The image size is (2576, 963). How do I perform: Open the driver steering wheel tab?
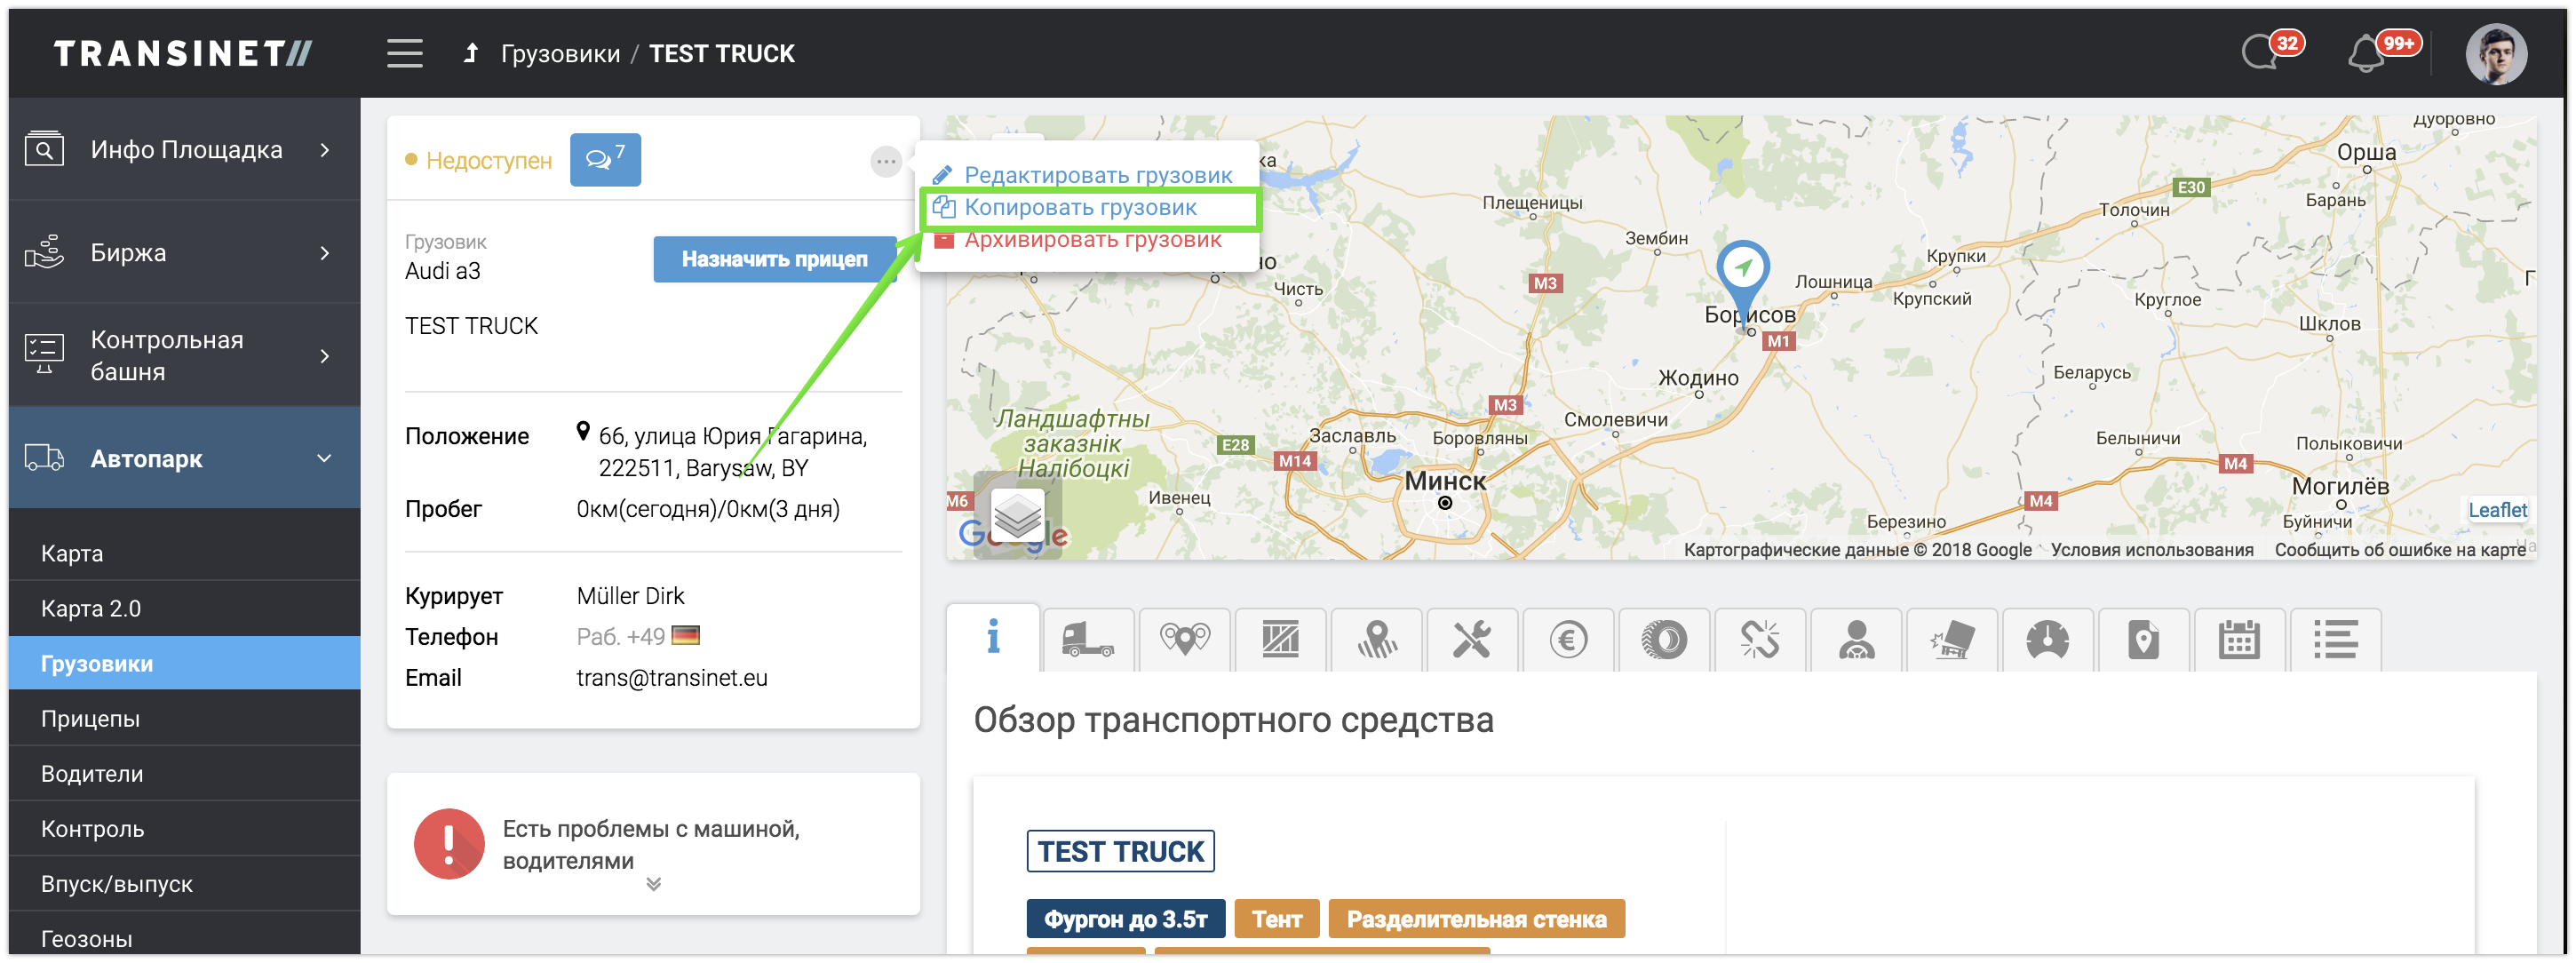1856,639
